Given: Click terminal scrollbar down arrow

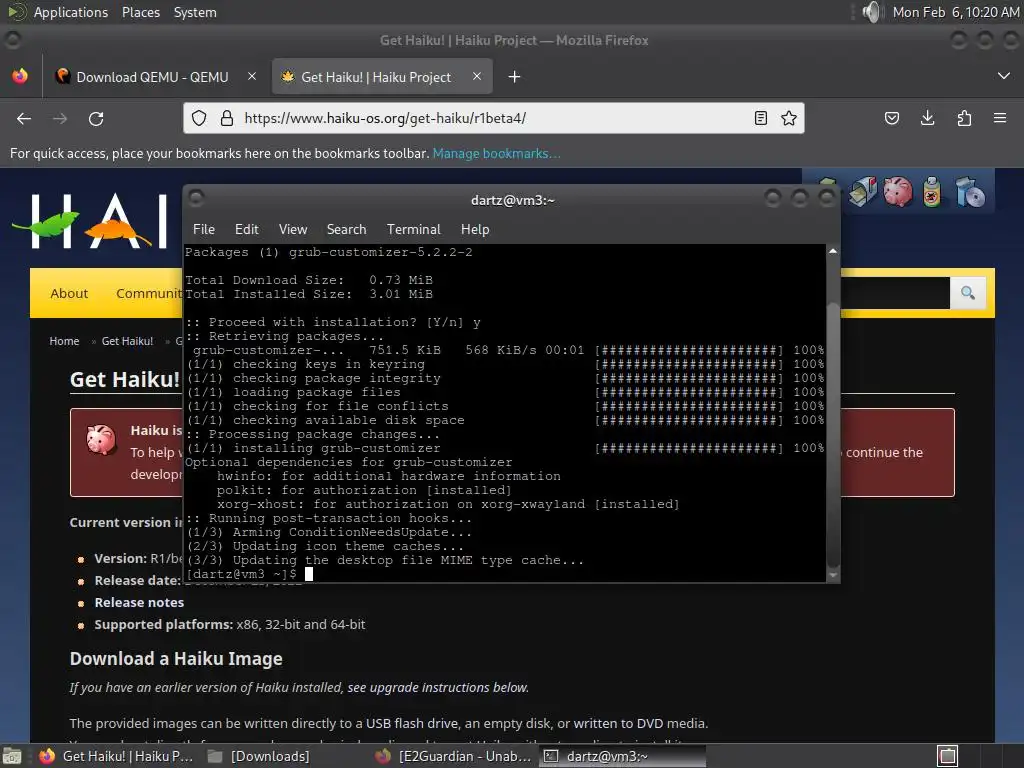Looking at the screenshot, I should (x=833, y=575).
